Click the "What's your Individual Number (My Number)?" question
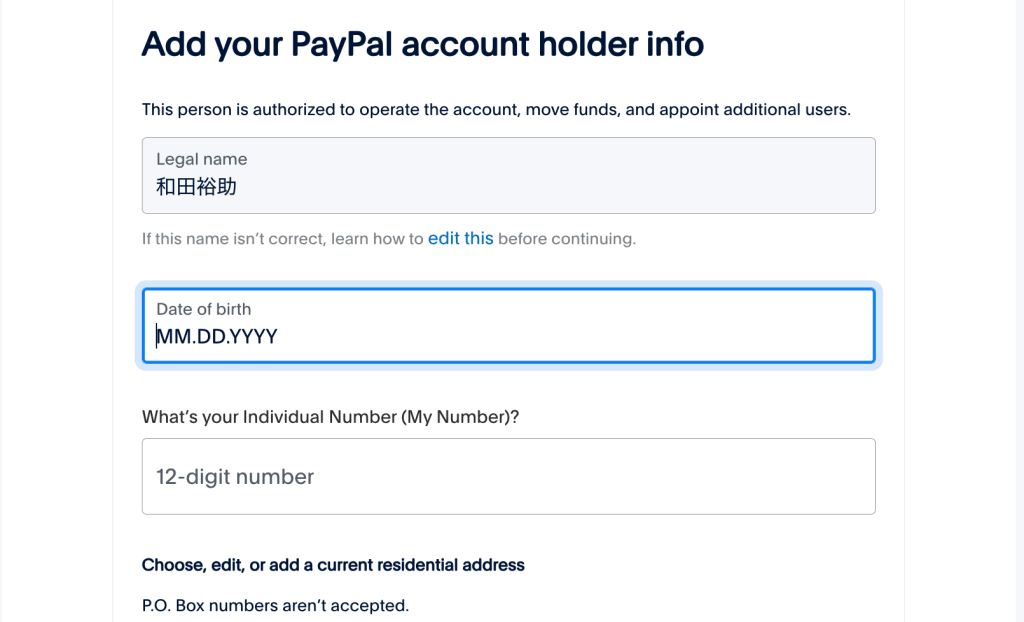Image resolution: width=1024 pixels, height=622 pixels. pyautogui.click(x=330, y=417)
